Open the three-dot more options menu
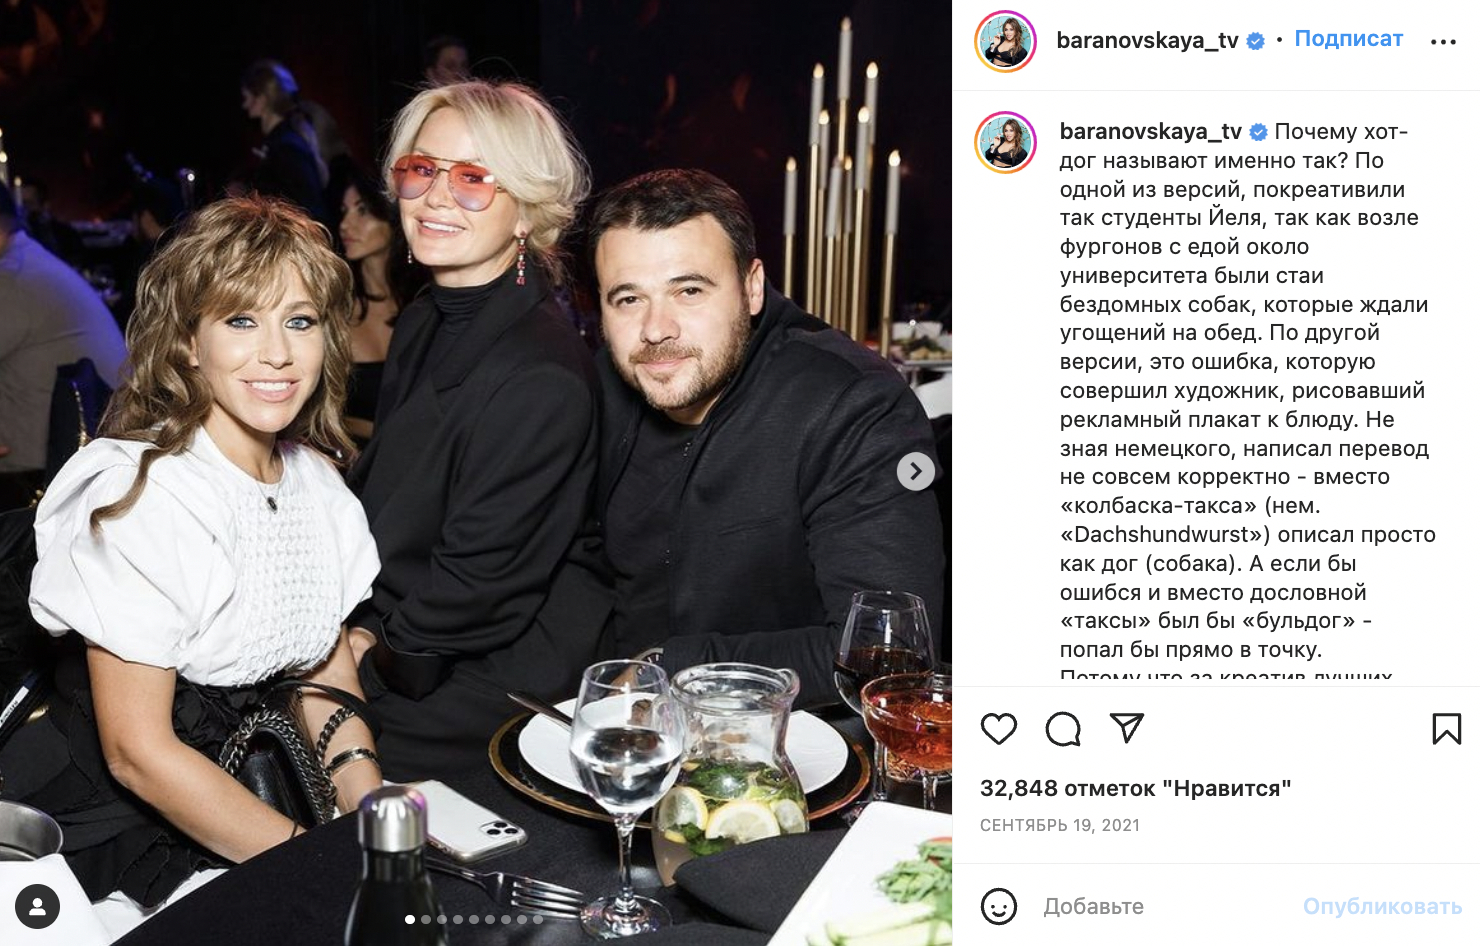This screenshot has height=946, width=1480. point(1443,42)
